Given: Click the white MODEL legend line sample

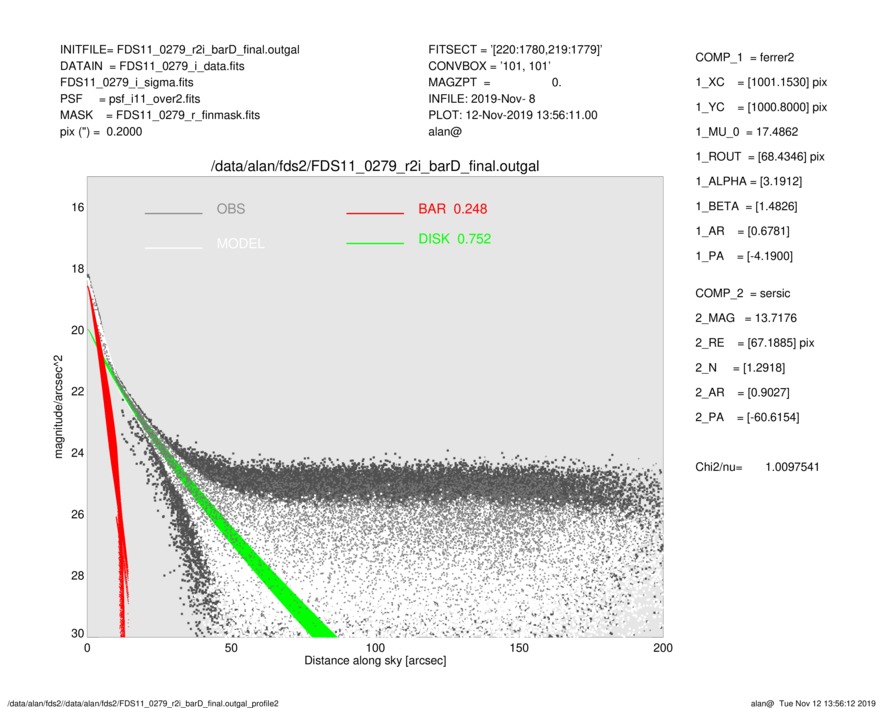Looking at the screenshot, I should click(173, 248).
